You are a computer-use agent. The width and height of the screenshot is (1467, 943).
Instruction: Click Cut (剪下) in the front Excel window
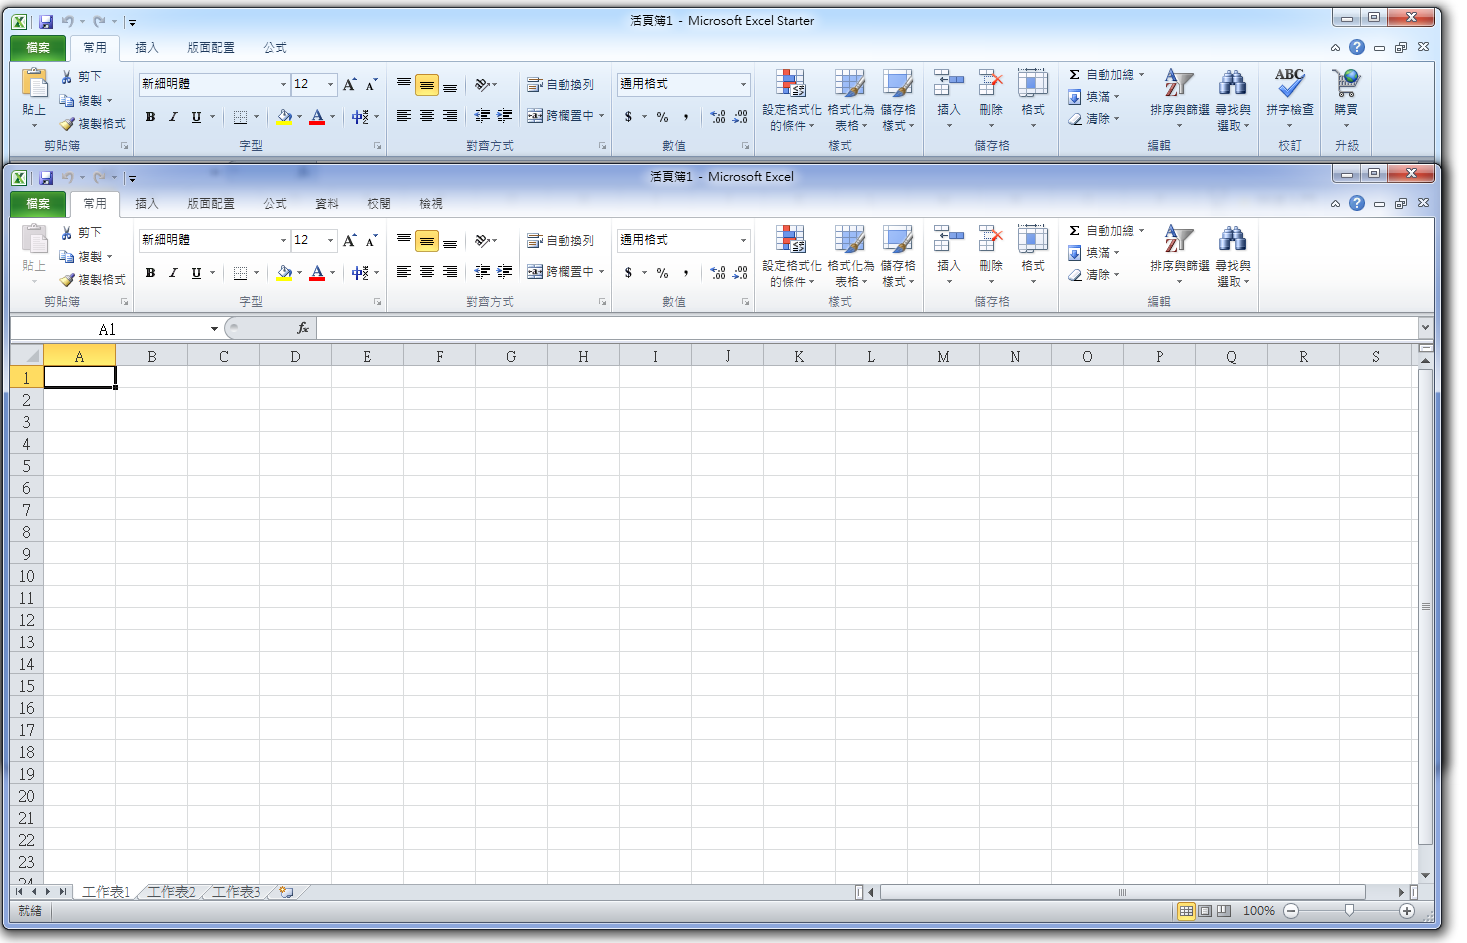81,232
